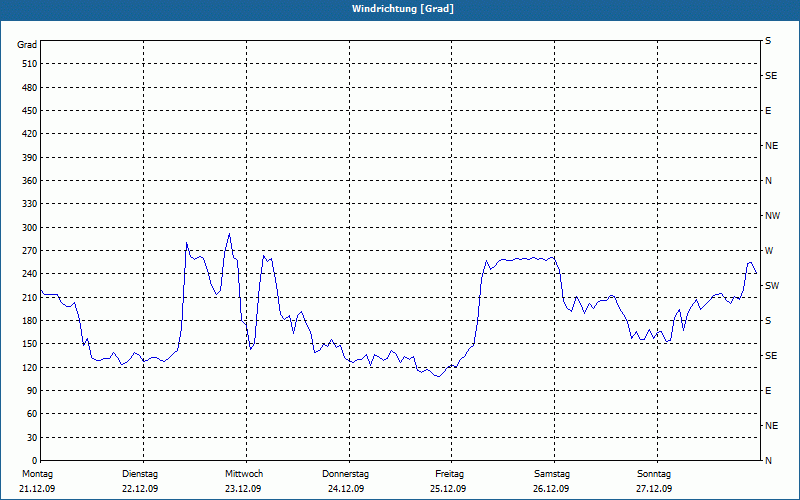The image size is (800, 500).
Task: Click the 'Sonntag' day label
Action: click(x=654, y=474)
